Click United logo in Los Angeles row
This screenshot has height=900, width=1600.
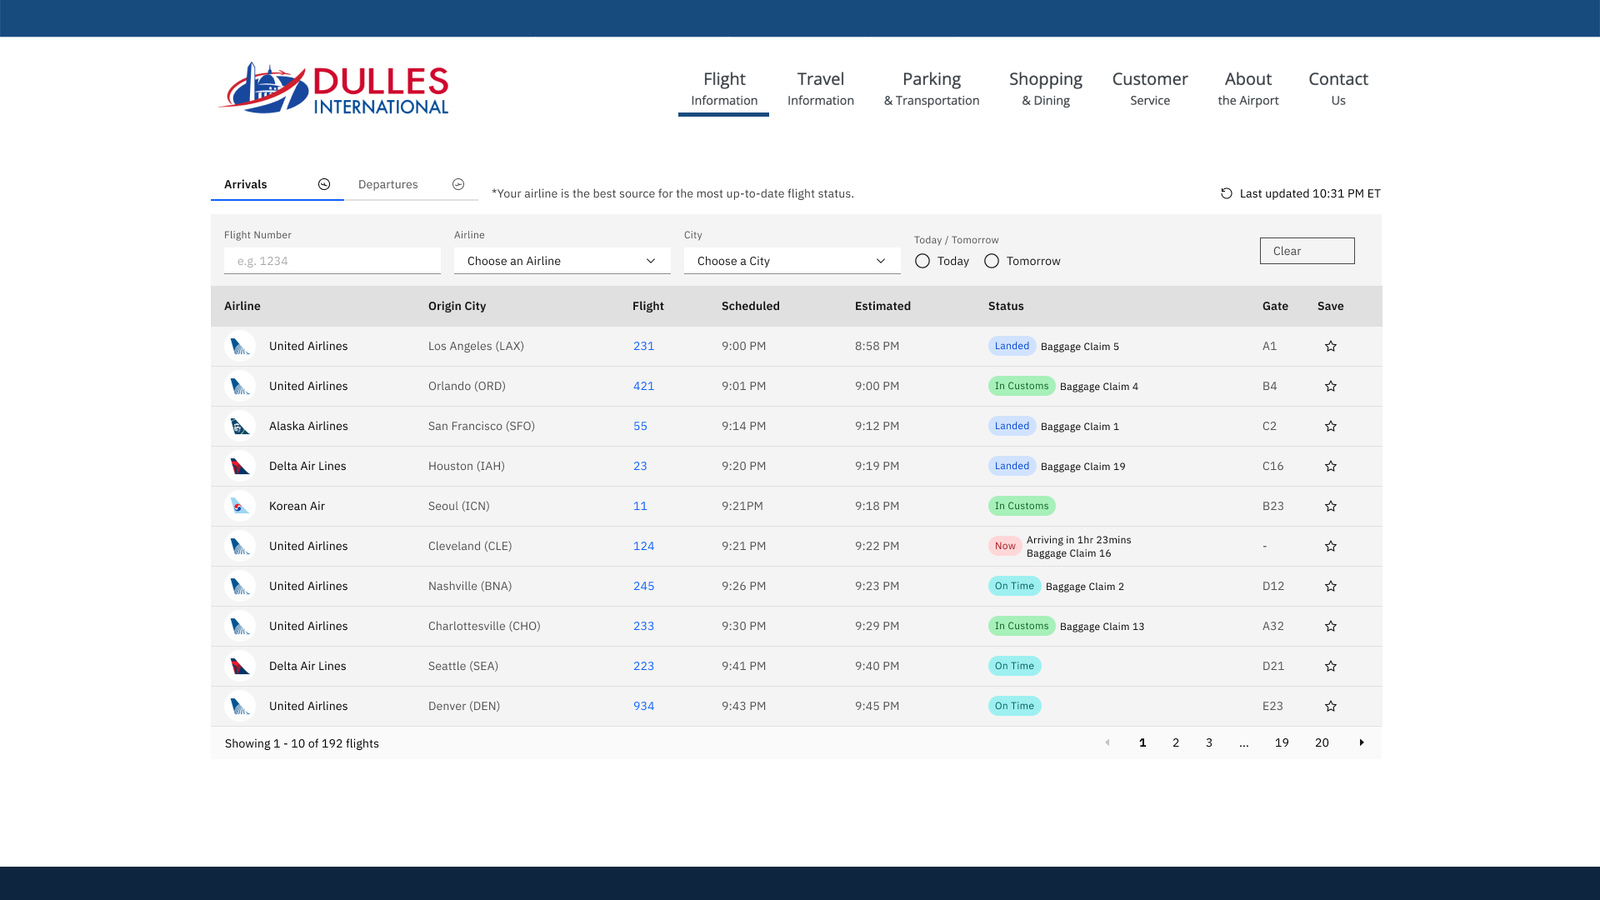(x=240, y=346)
